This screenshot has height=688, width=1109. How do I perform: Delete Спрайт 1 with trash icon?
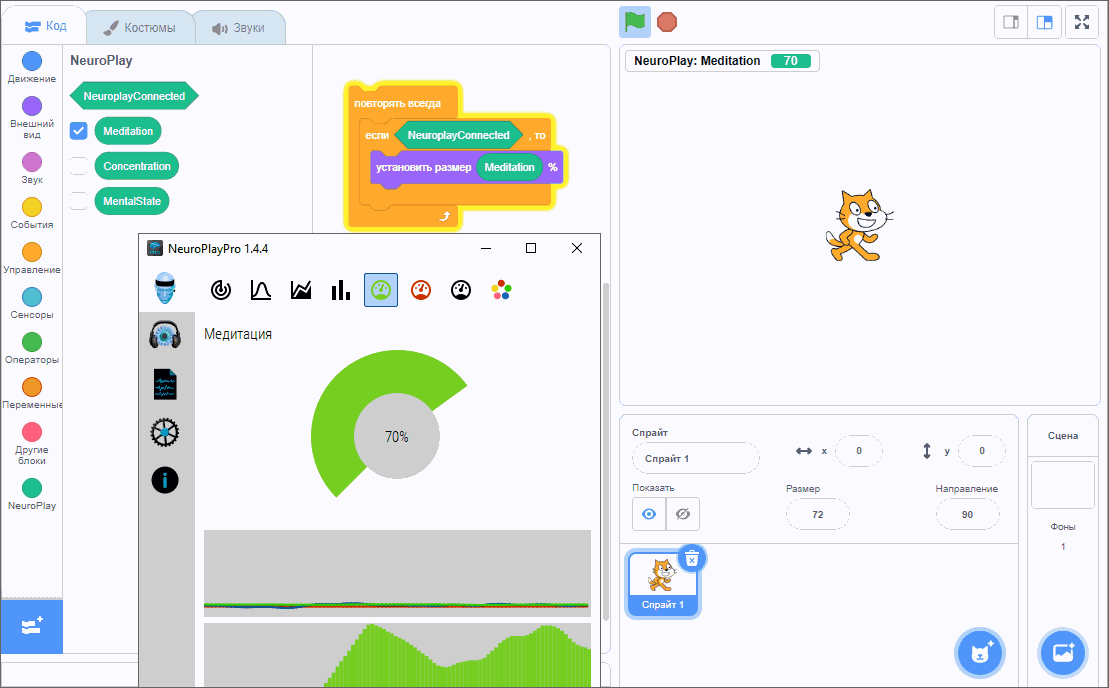(x=692, y=559)
